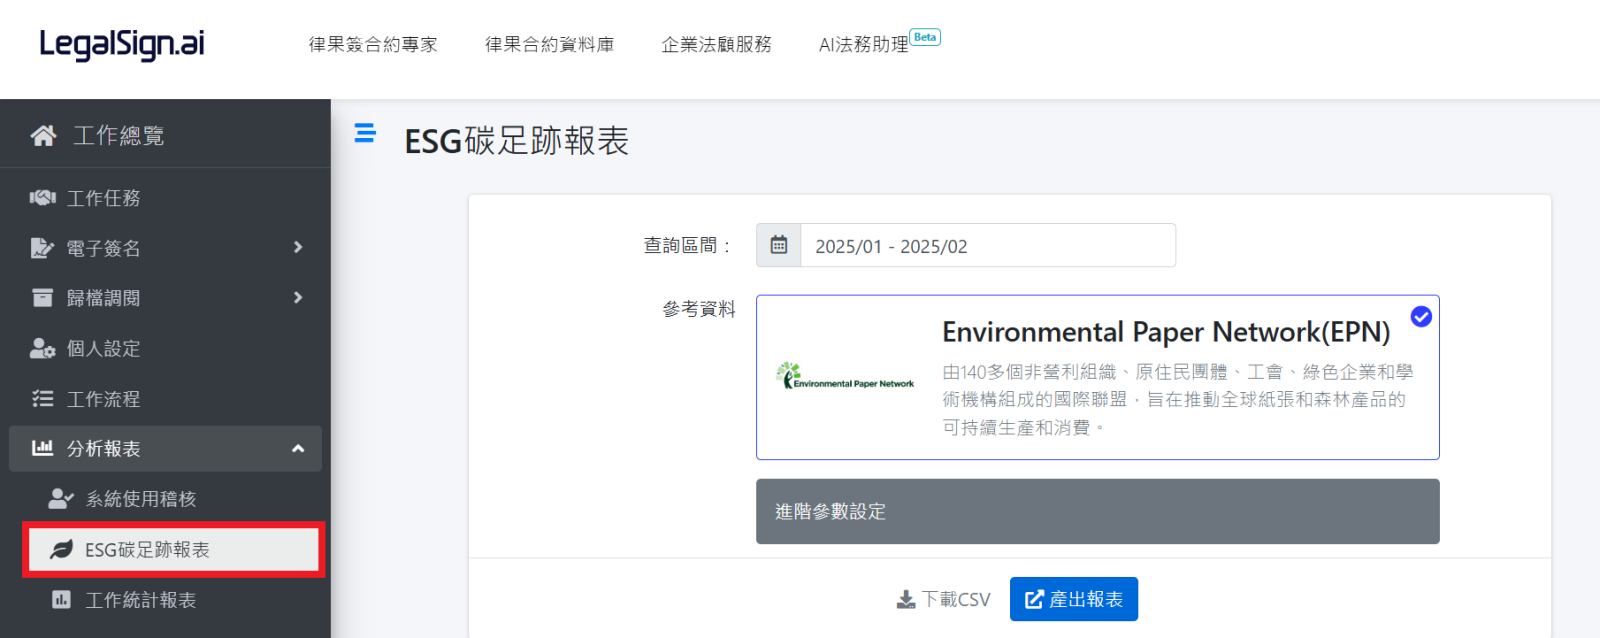Image resolution: width=1600 pixels, height=638 pixels.
Task: Click the Environmental Paper Network logo
Action: point(845,376)
